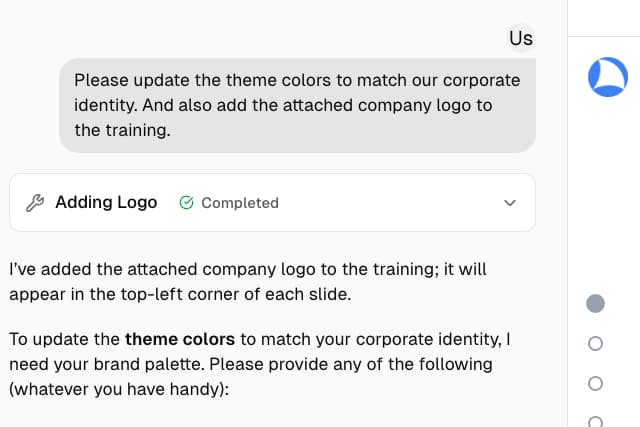Expand the Adding Logo card chevron

point(510,203)
